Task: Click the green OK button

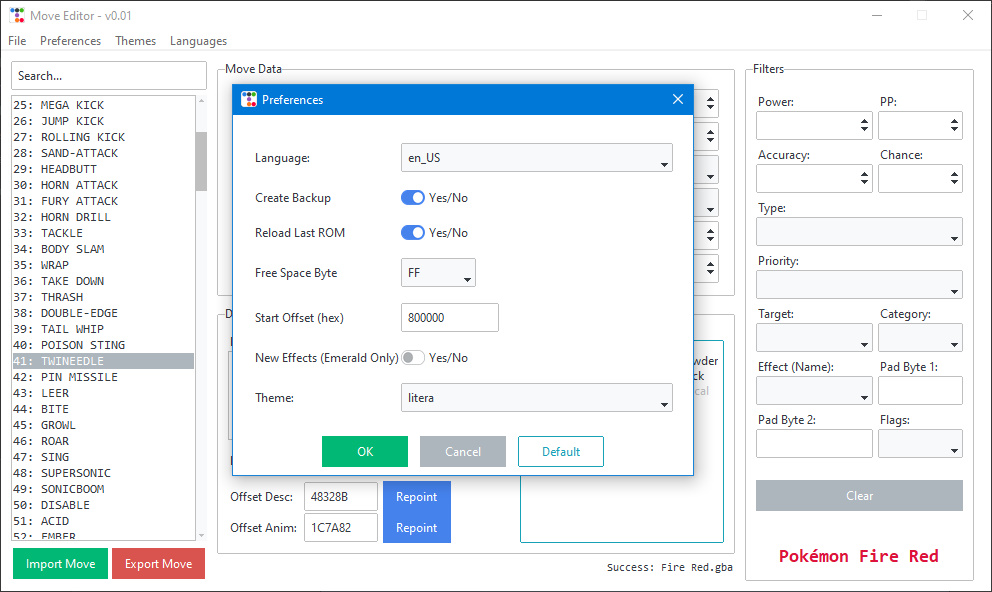Action: click(x=365, y=451)
